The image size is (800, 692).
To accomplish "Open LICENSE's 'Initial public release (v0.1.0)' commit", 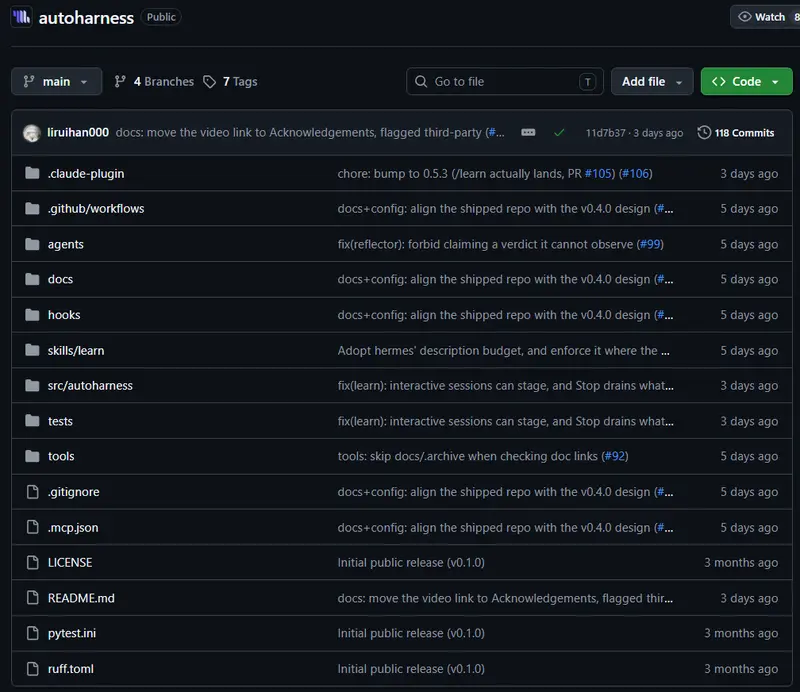I will [411, 562].
